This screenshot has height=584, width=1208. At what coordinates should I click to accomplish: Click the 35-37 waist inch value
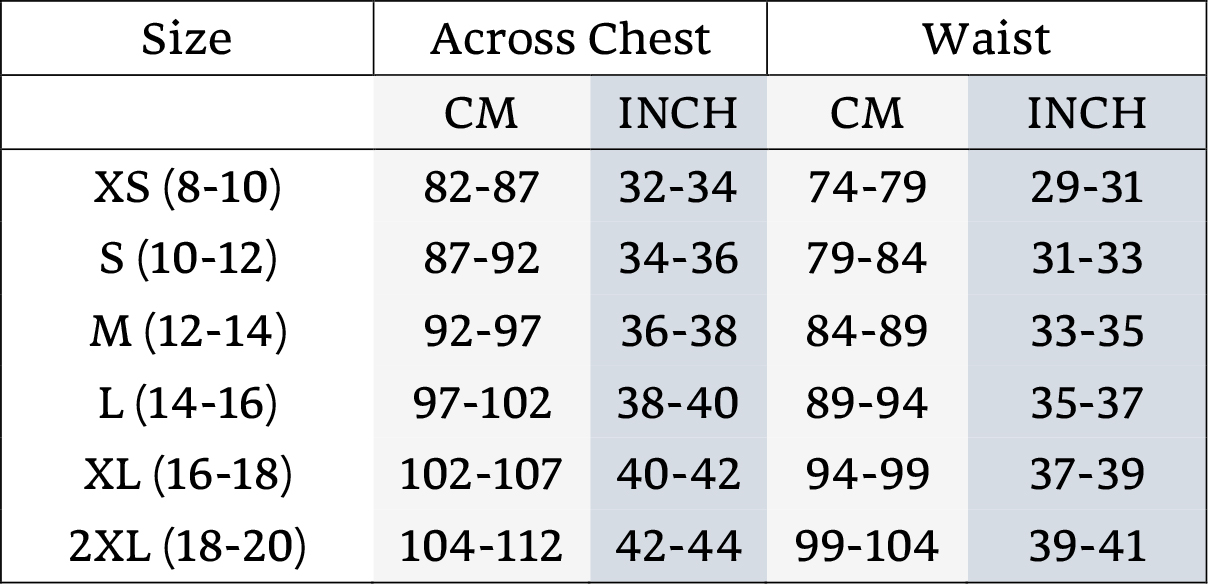pos(1086,403)
